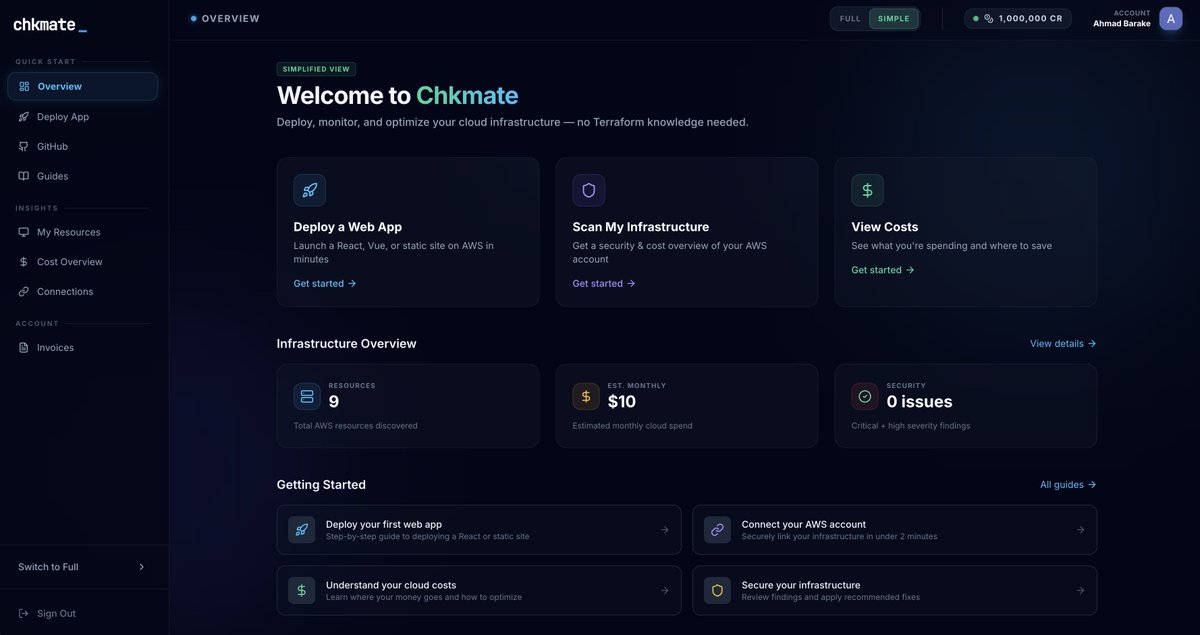Image resolution: width=1200 pixels, height=635 pixels.
Task: Select the SIMPLE view mode toggle
Action: coord(894,18)
